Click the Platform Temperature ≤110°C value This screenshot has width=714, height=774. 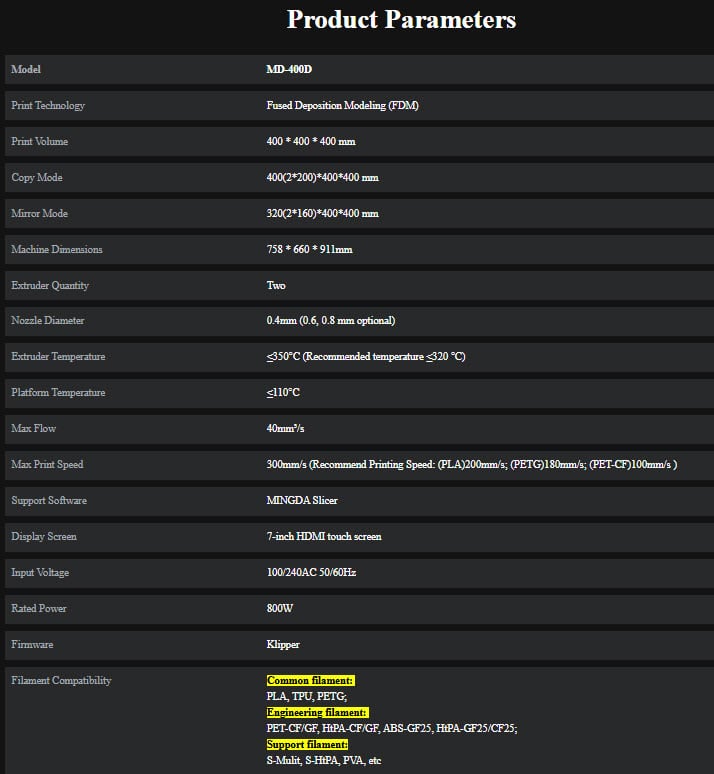[283, 393]
